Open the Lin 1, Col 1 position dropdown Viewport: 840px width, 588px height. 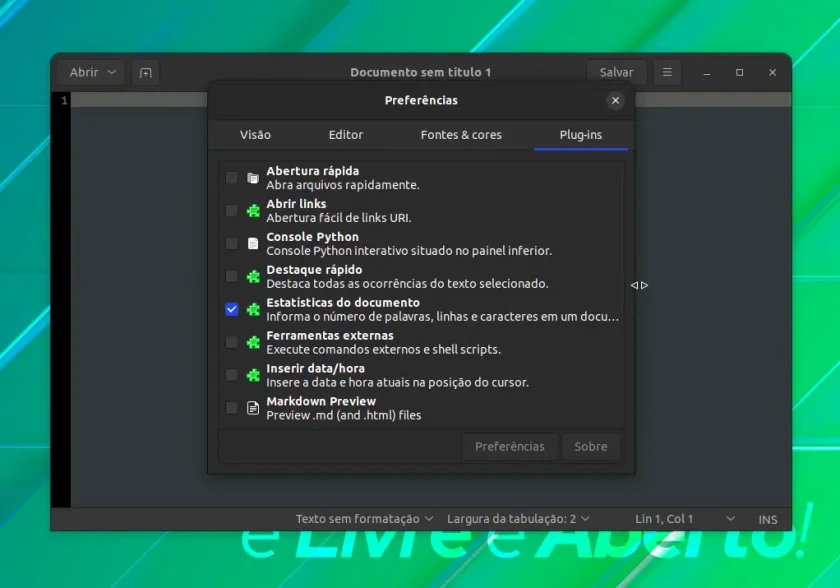pos(685,519)
